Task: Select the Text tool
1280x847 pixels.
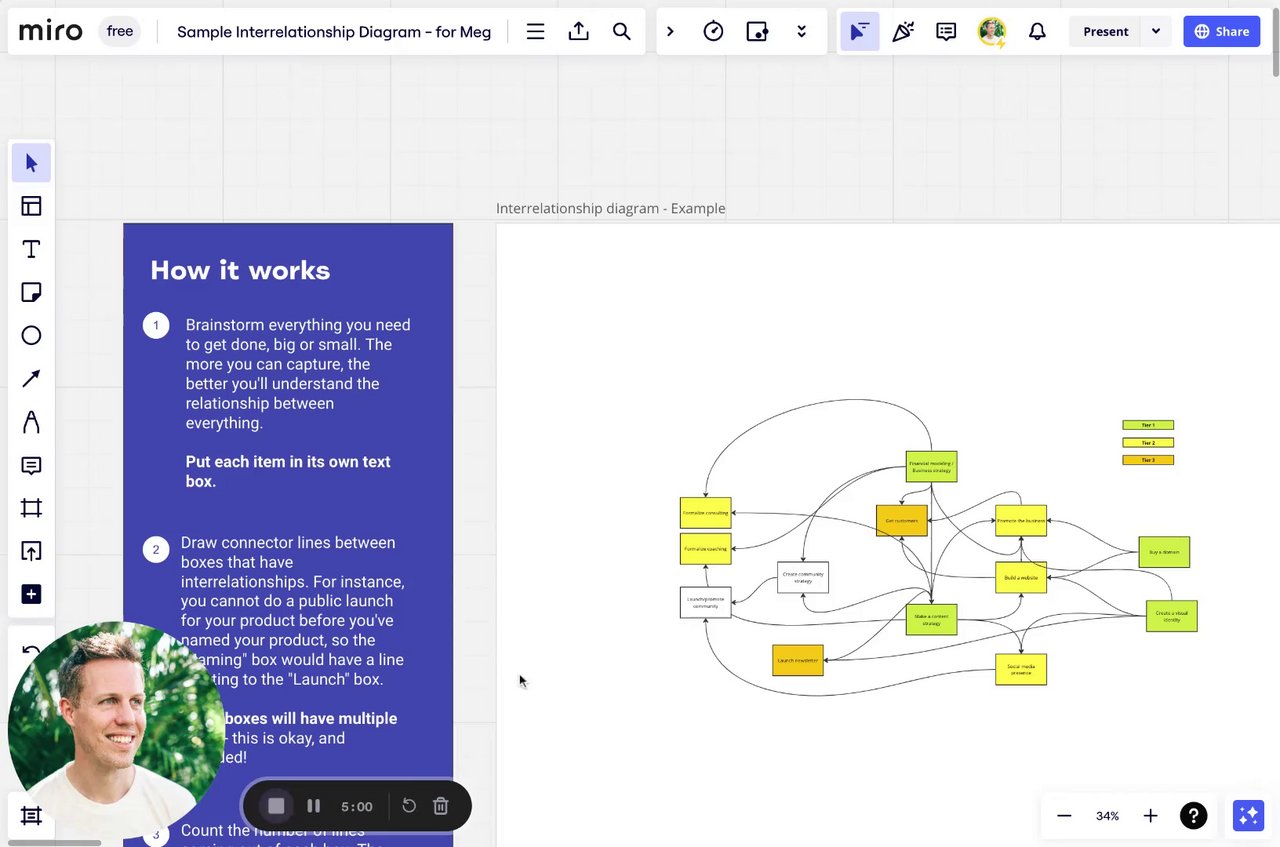Action: pos(31,249)
